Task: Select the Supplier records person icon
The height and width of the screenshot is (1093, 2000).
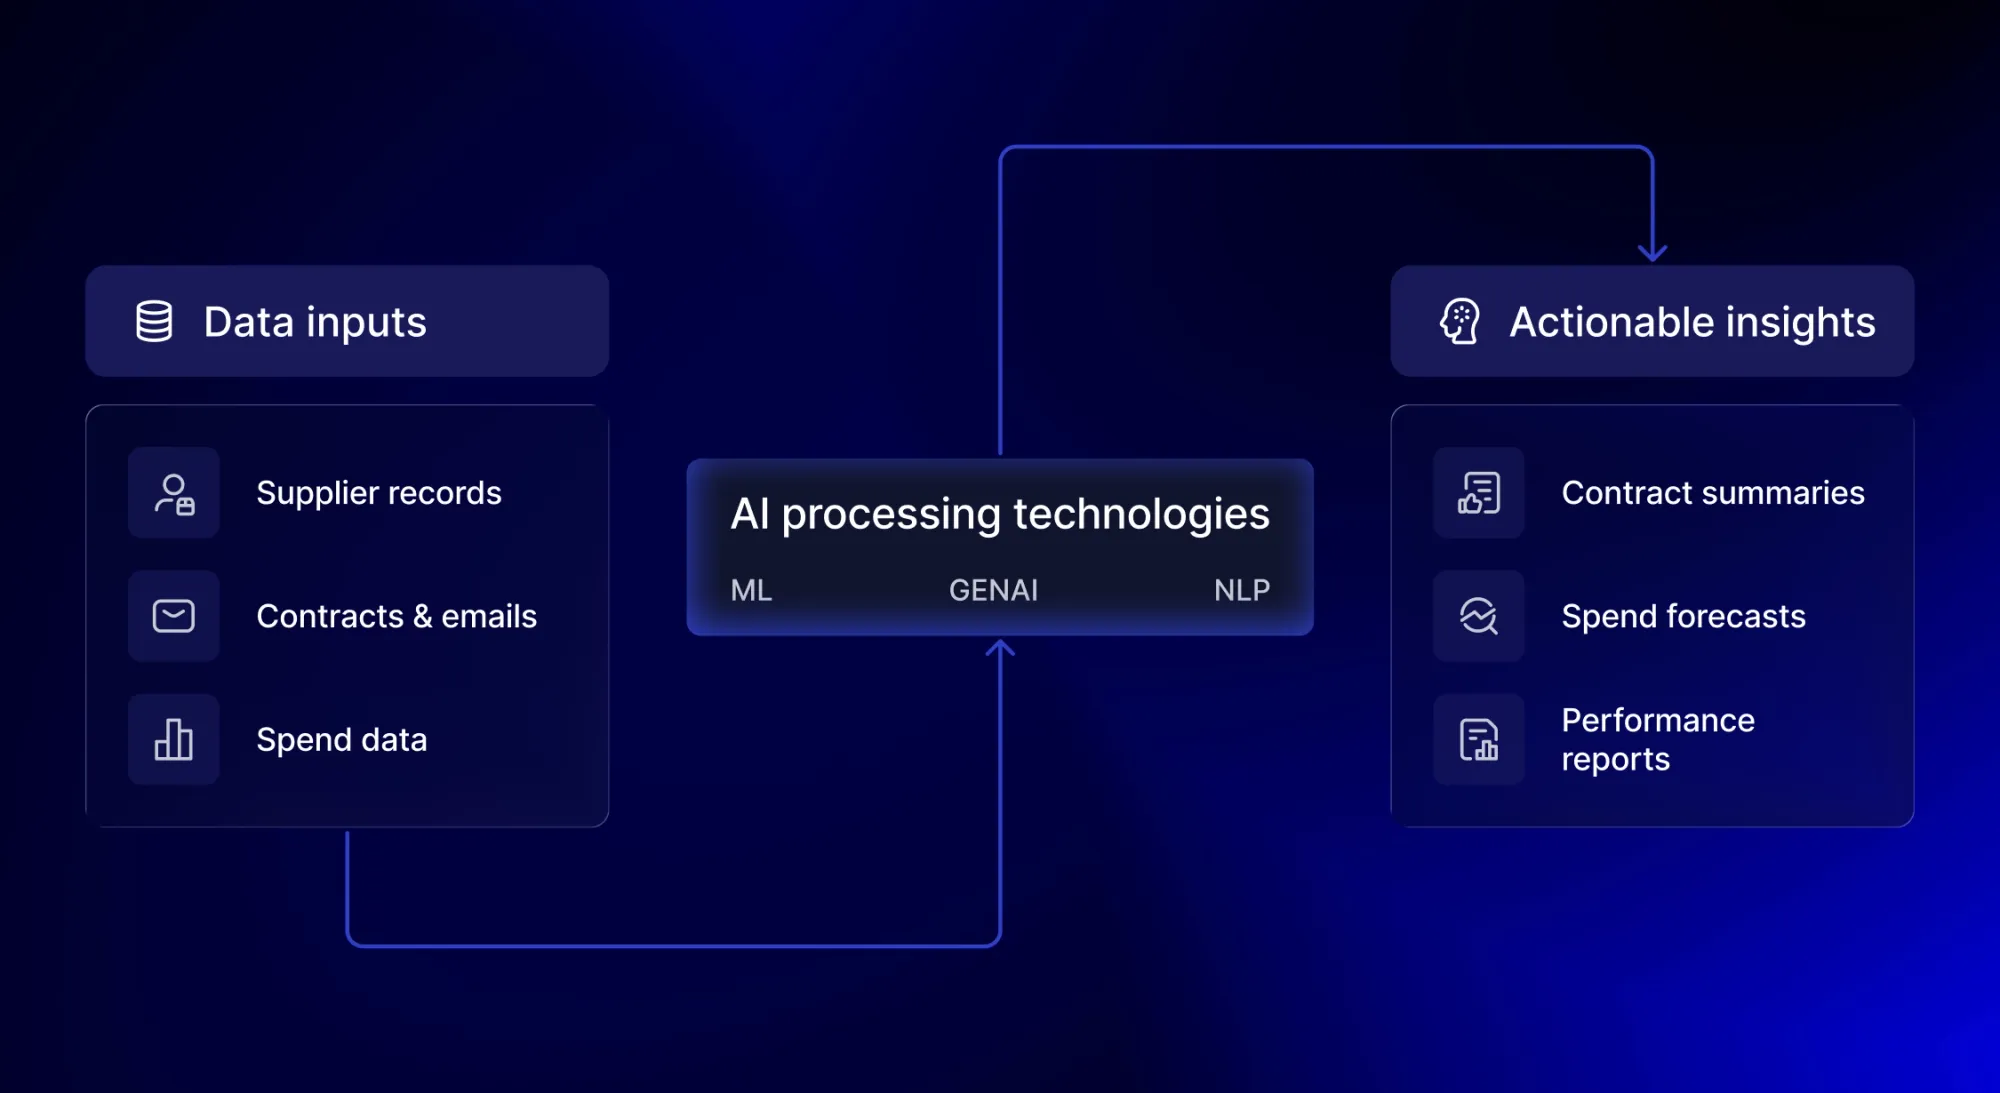Action: click(173, 492)
